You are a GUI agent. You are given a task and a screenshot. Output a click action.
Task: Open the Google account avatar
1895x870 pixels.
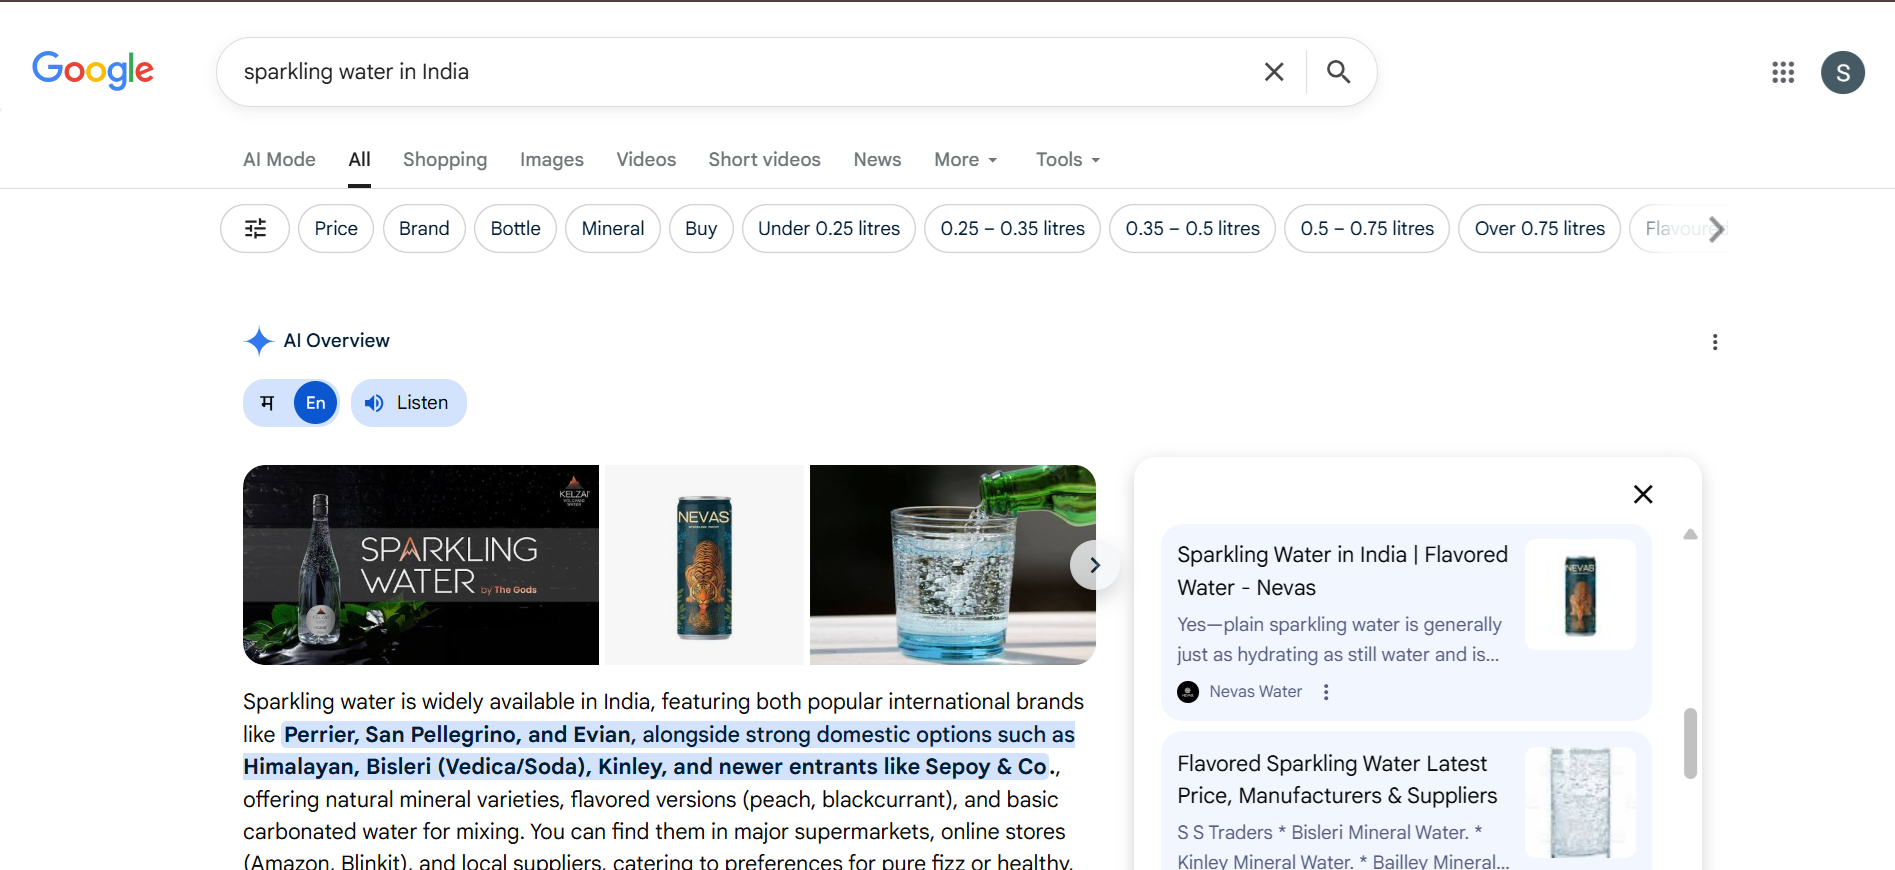pyautogui.click(x=1842, y=73)
